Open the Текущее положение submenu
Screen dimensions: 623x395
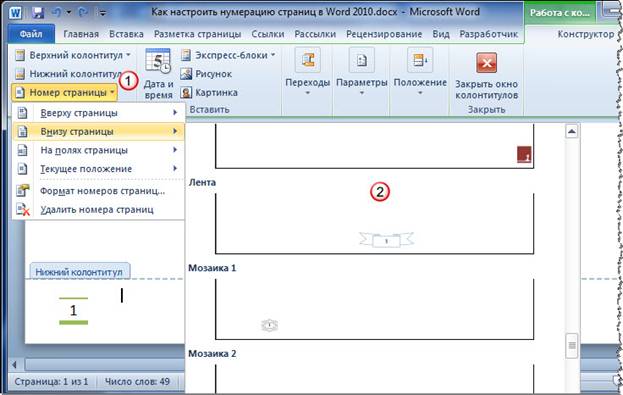[x=98, y=169]
